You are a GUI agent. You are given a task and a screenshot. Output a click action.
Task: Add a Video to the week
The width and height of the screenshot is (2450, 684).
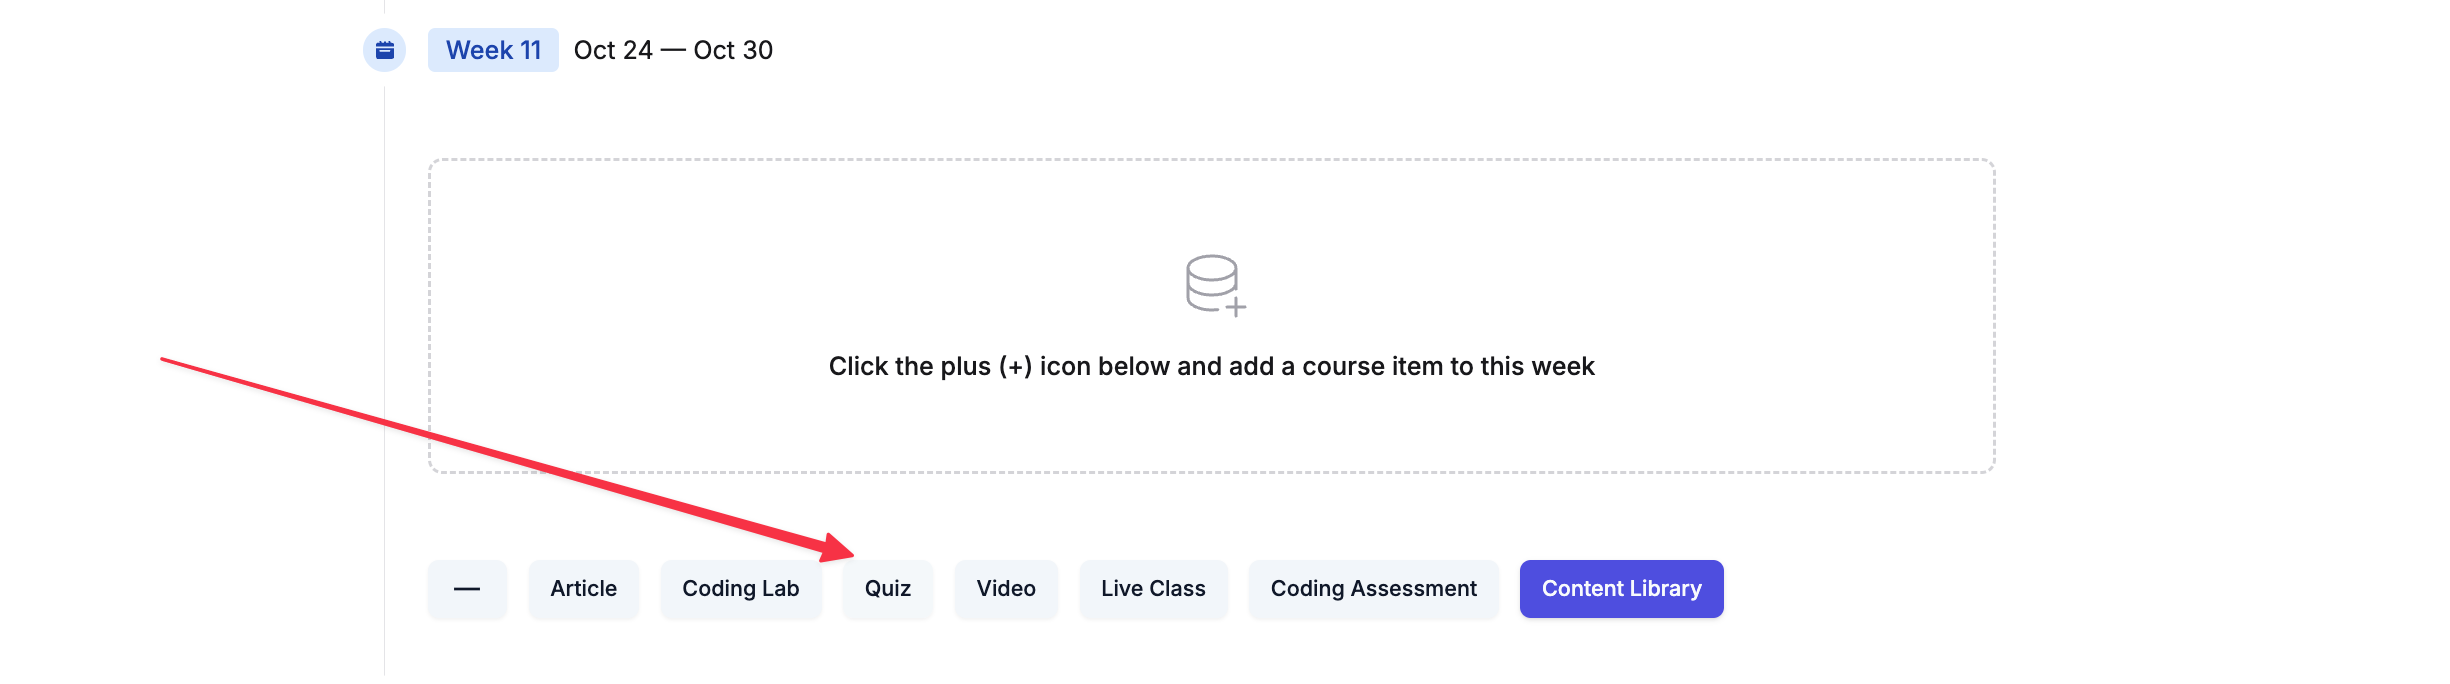pos(1005,589)
